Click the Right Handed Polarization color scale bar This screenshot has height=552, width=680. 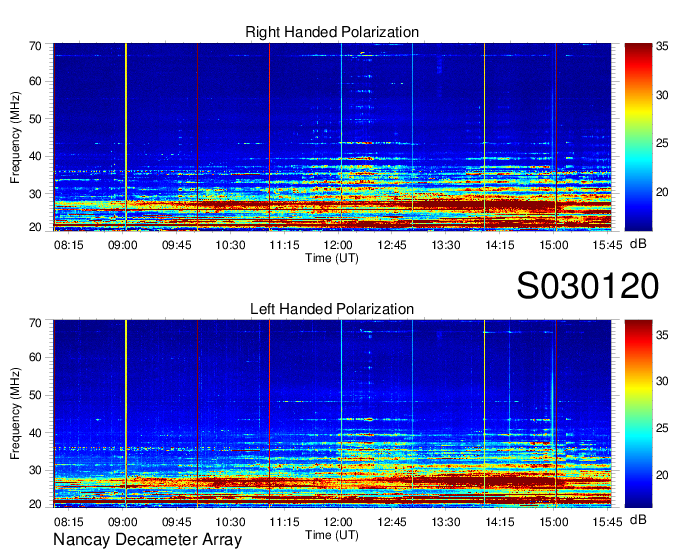pyautogui.click(x=638, y=137)
